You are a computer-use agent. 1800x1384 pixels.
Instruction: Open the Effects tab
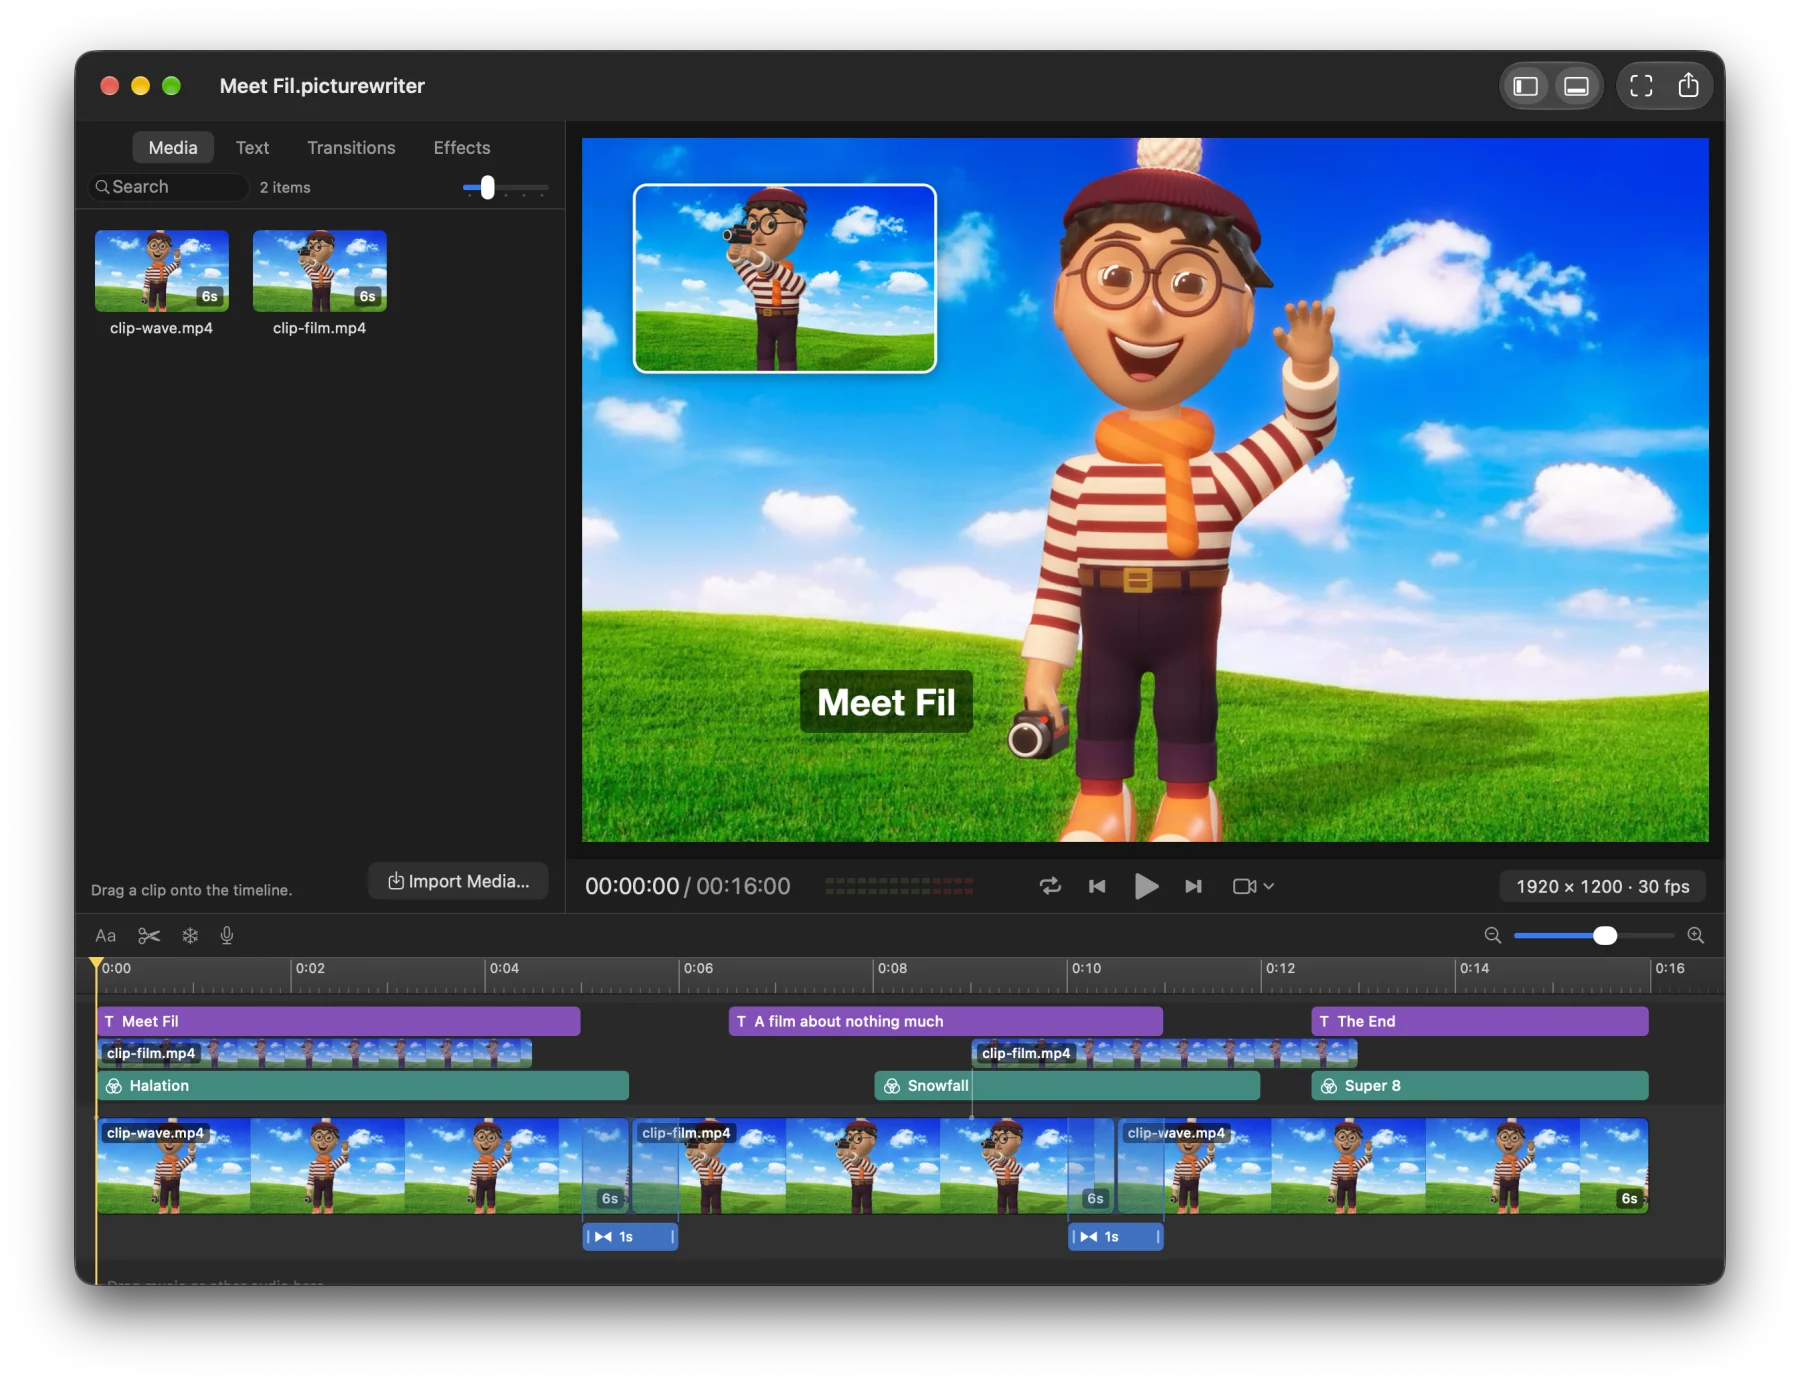pyautogui.click(x=462, y=148)
